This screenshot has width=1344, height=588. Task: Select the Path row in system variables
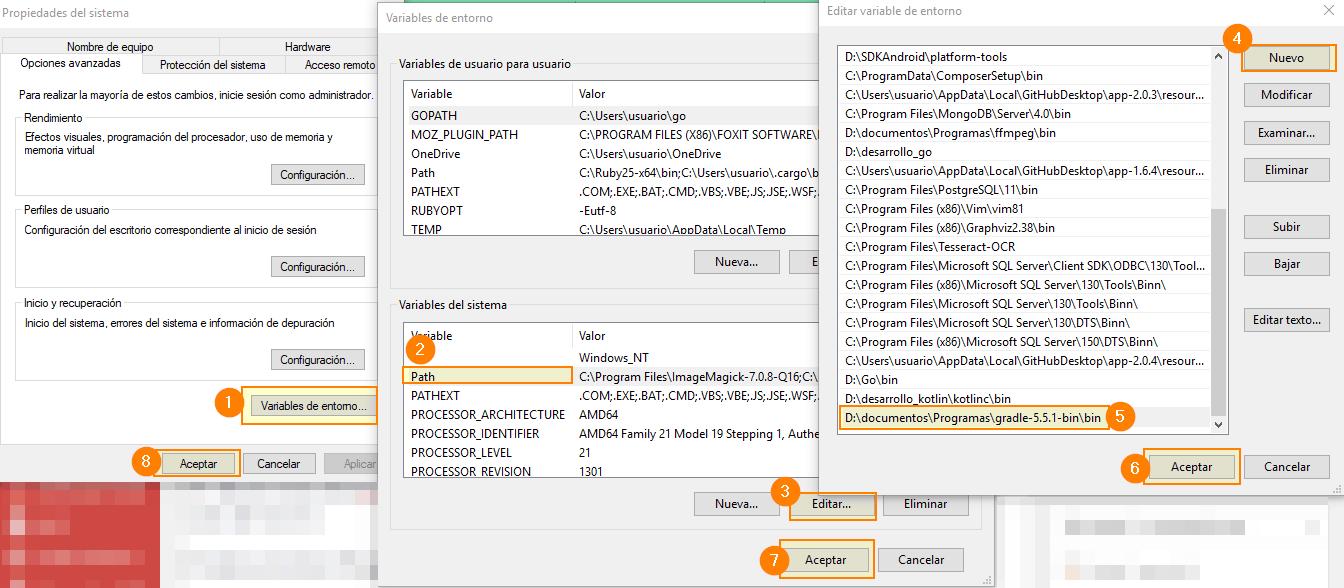click(x=488, y=377)
